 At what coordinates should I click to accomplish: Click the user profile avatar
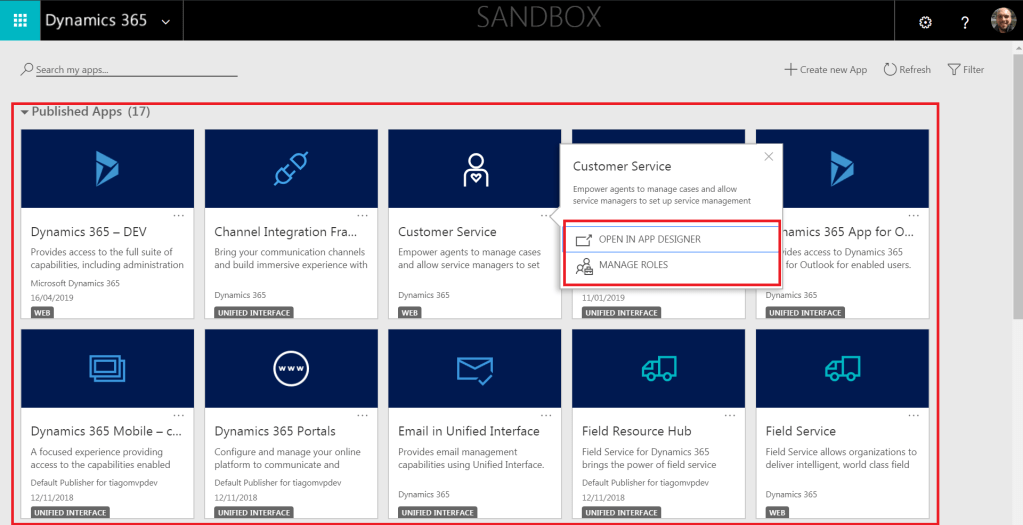(x=1002, y=20)
